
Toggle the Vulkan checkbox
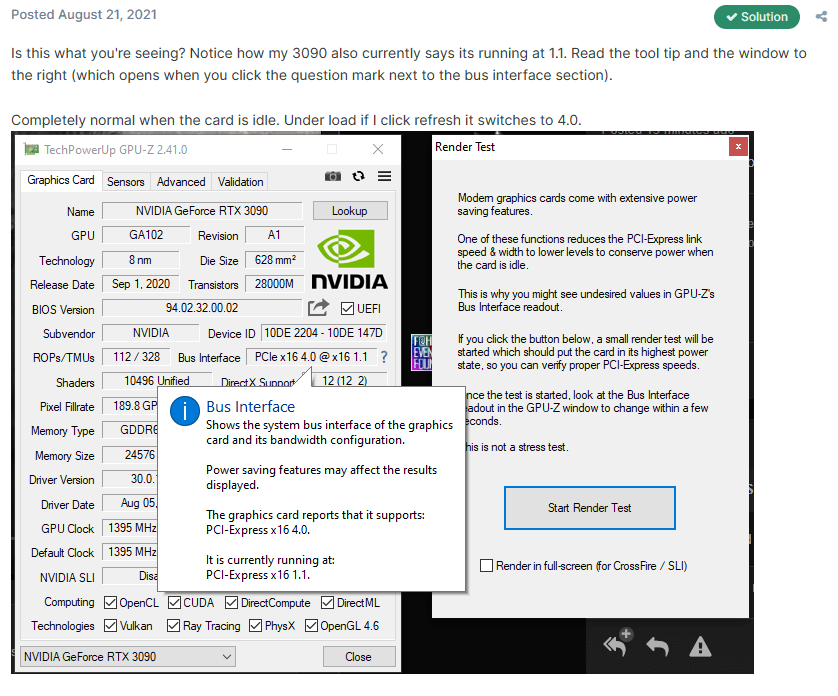click(110, 625)
